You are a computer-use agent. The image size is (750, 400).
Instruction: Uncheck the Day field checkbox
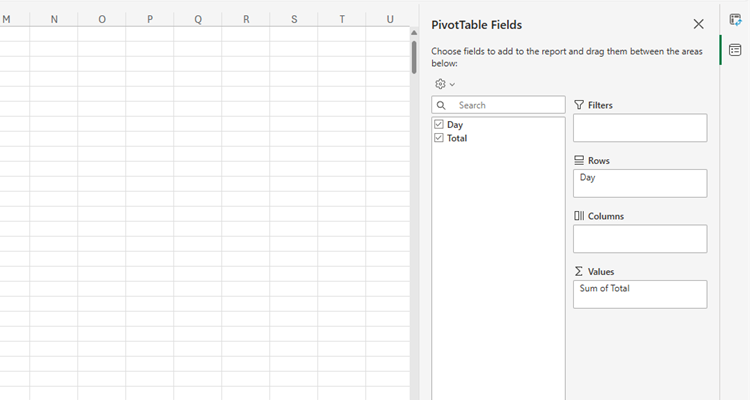point(439,124)
